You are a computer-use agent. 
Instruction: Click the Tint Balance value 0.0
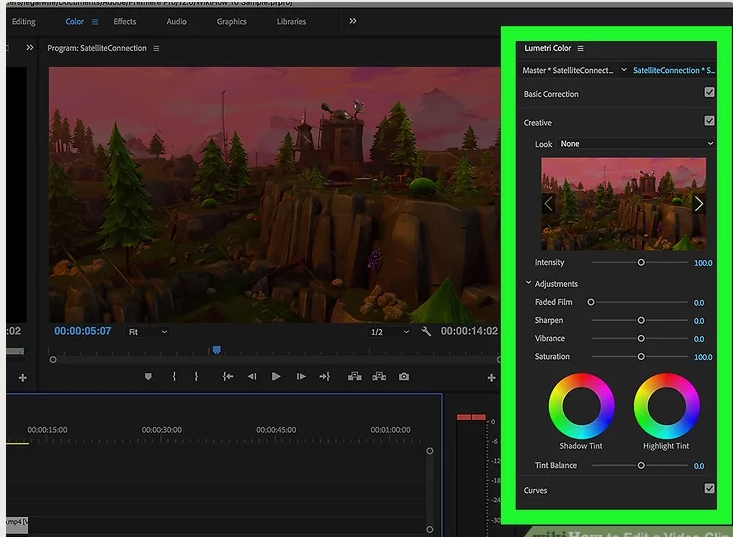point(699,466)
